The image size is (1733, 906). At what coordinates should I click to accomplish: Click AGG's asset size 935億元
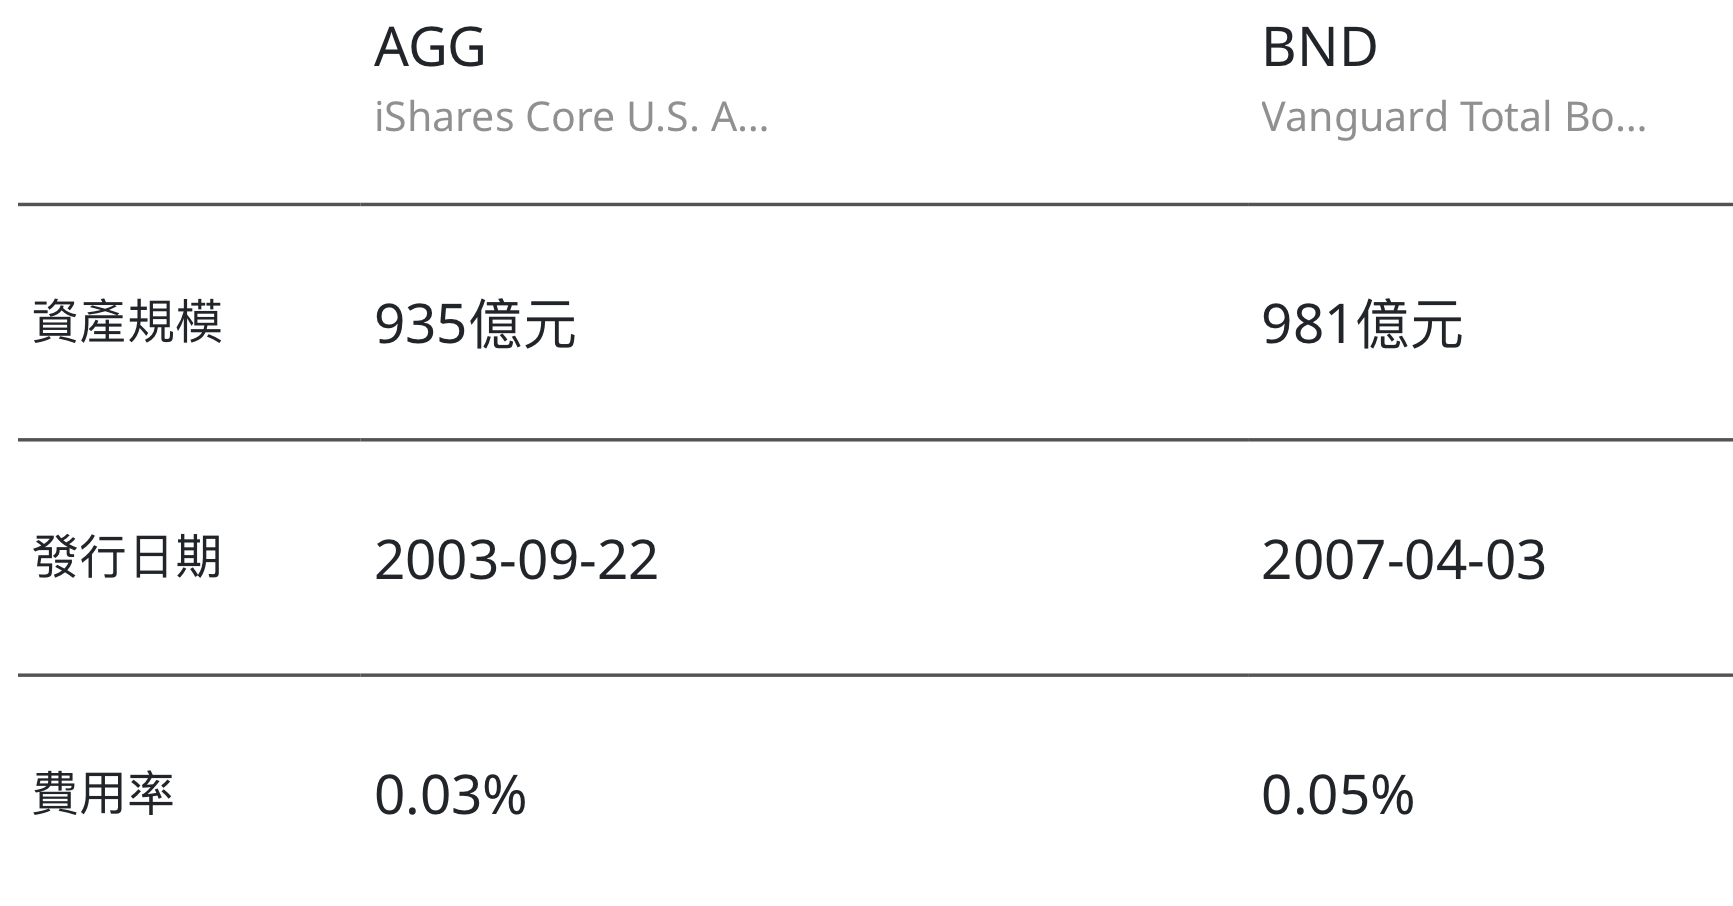tap(475, 324)
